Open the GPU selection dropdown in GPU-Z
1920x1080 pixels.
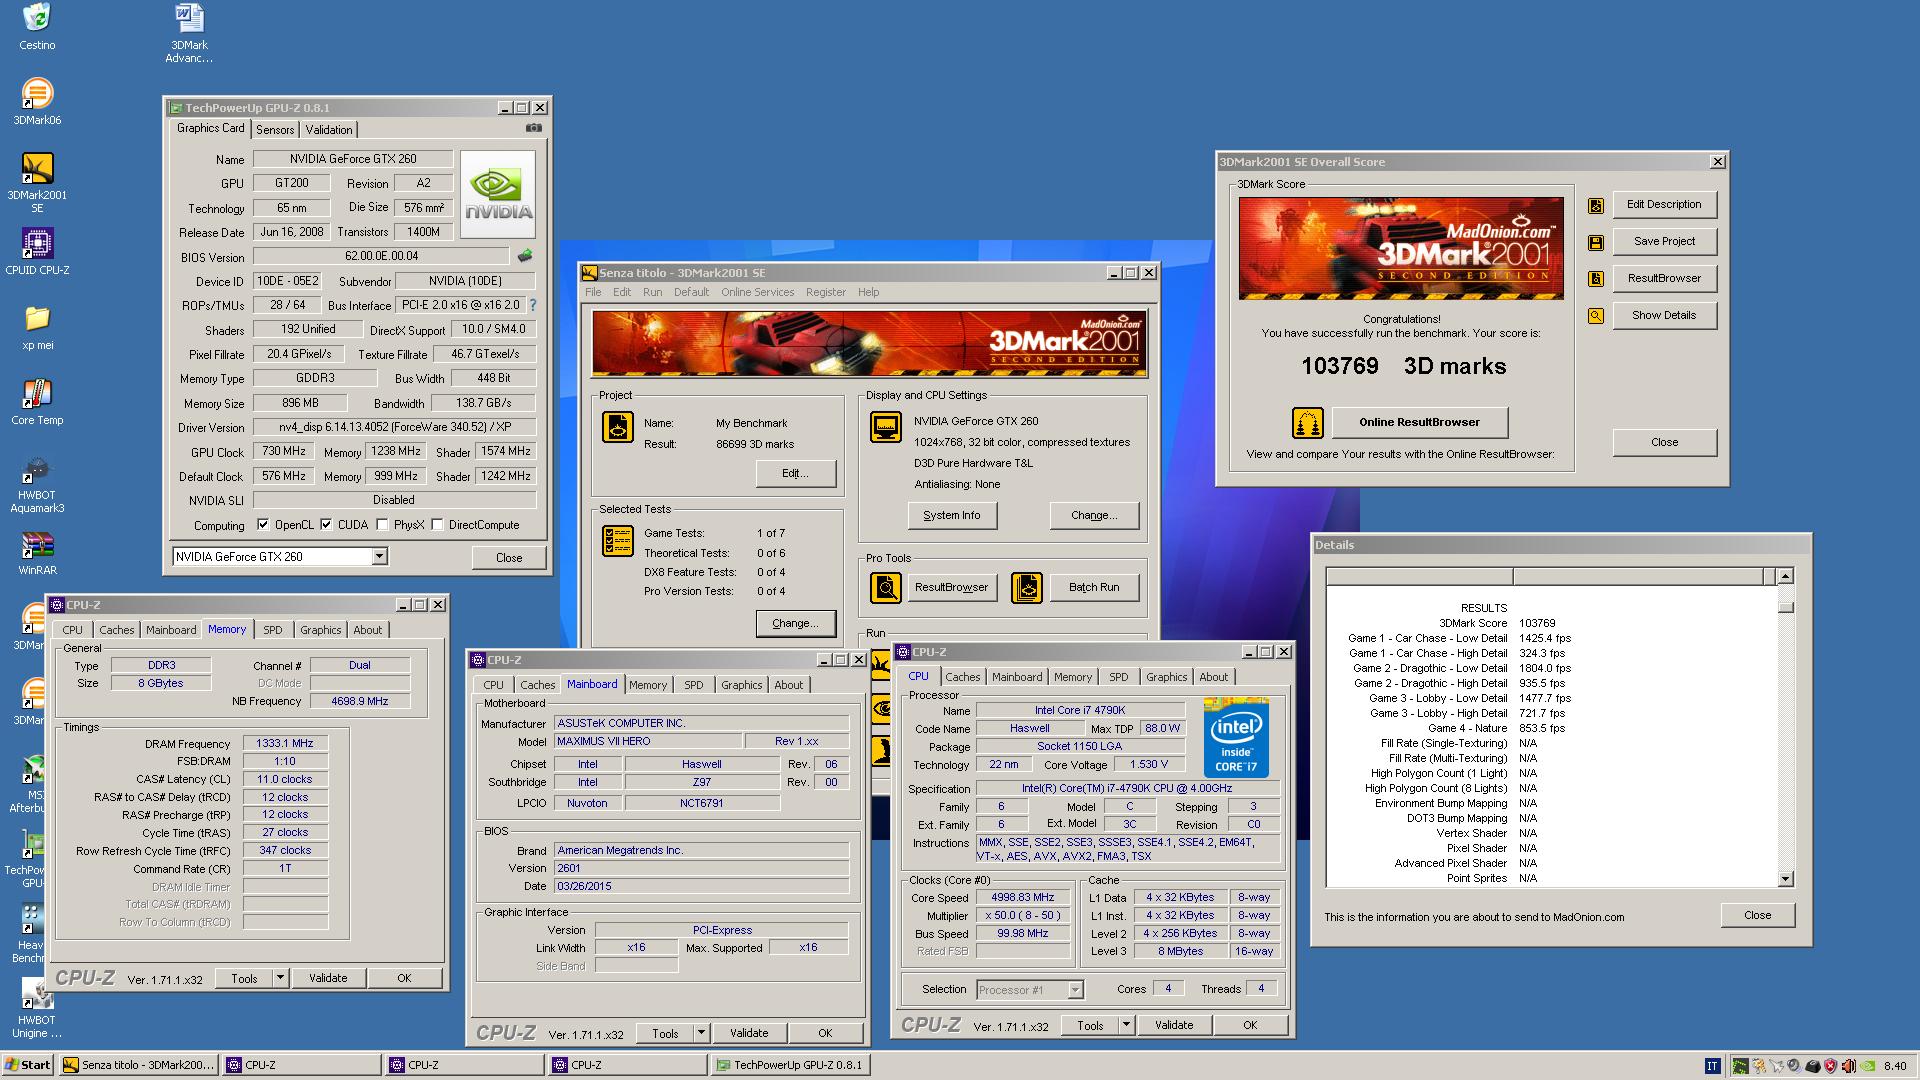379,557
